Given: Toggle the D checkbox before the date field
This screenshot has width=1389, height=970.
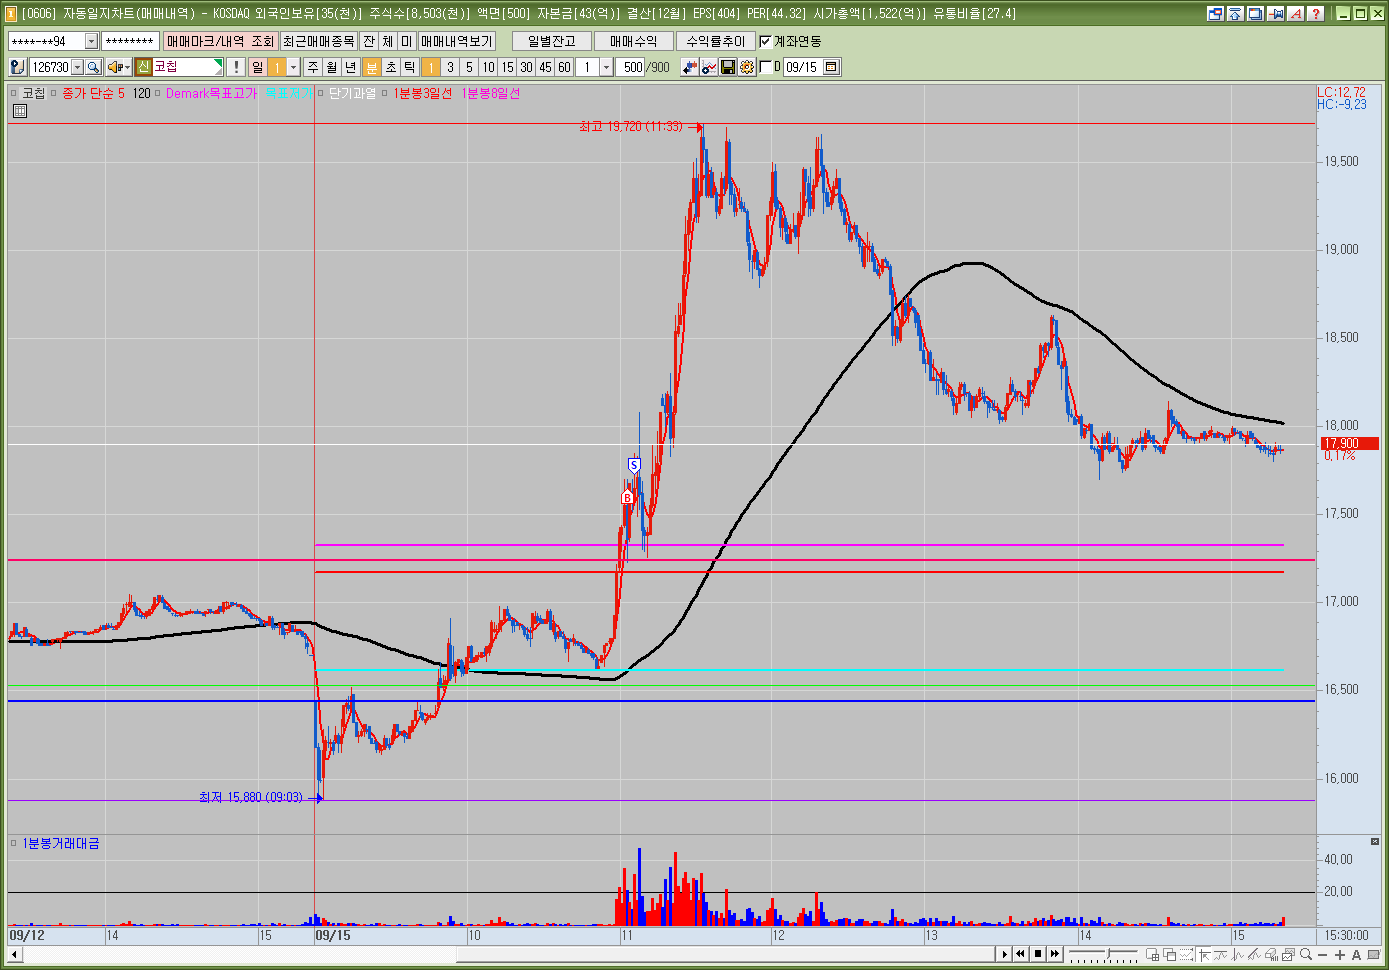Looking at the screenshot, I should [766, 67].
